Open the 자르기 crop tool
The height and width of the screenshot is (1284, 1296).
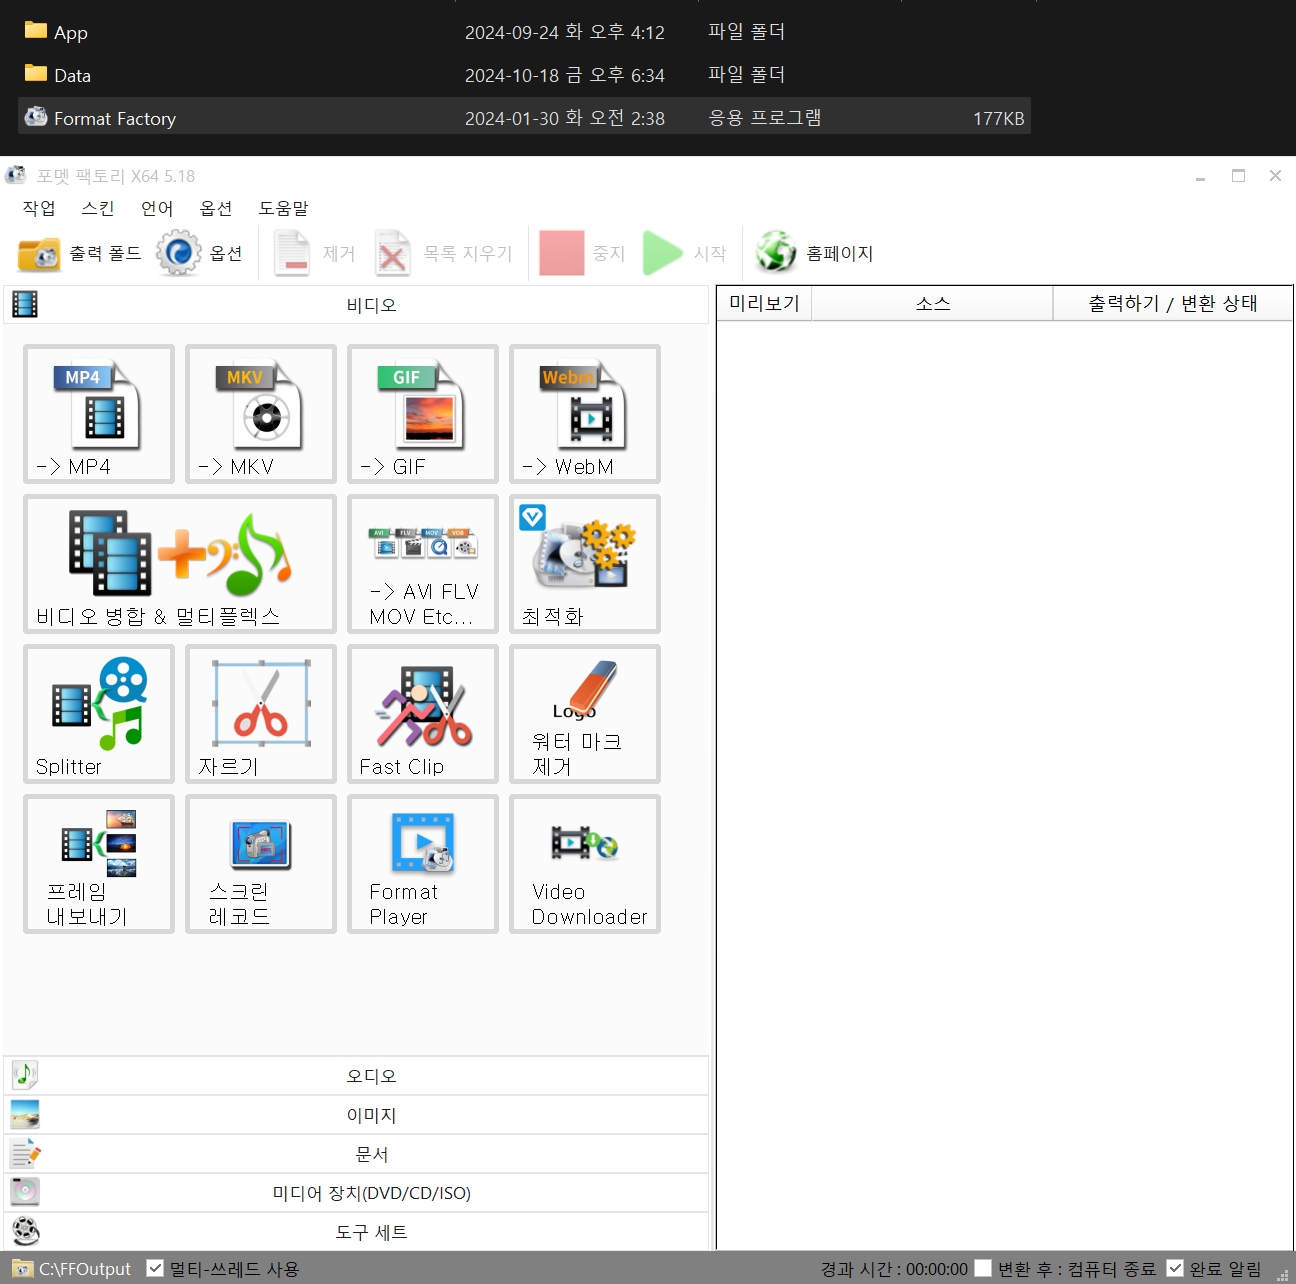pos(261,714)
